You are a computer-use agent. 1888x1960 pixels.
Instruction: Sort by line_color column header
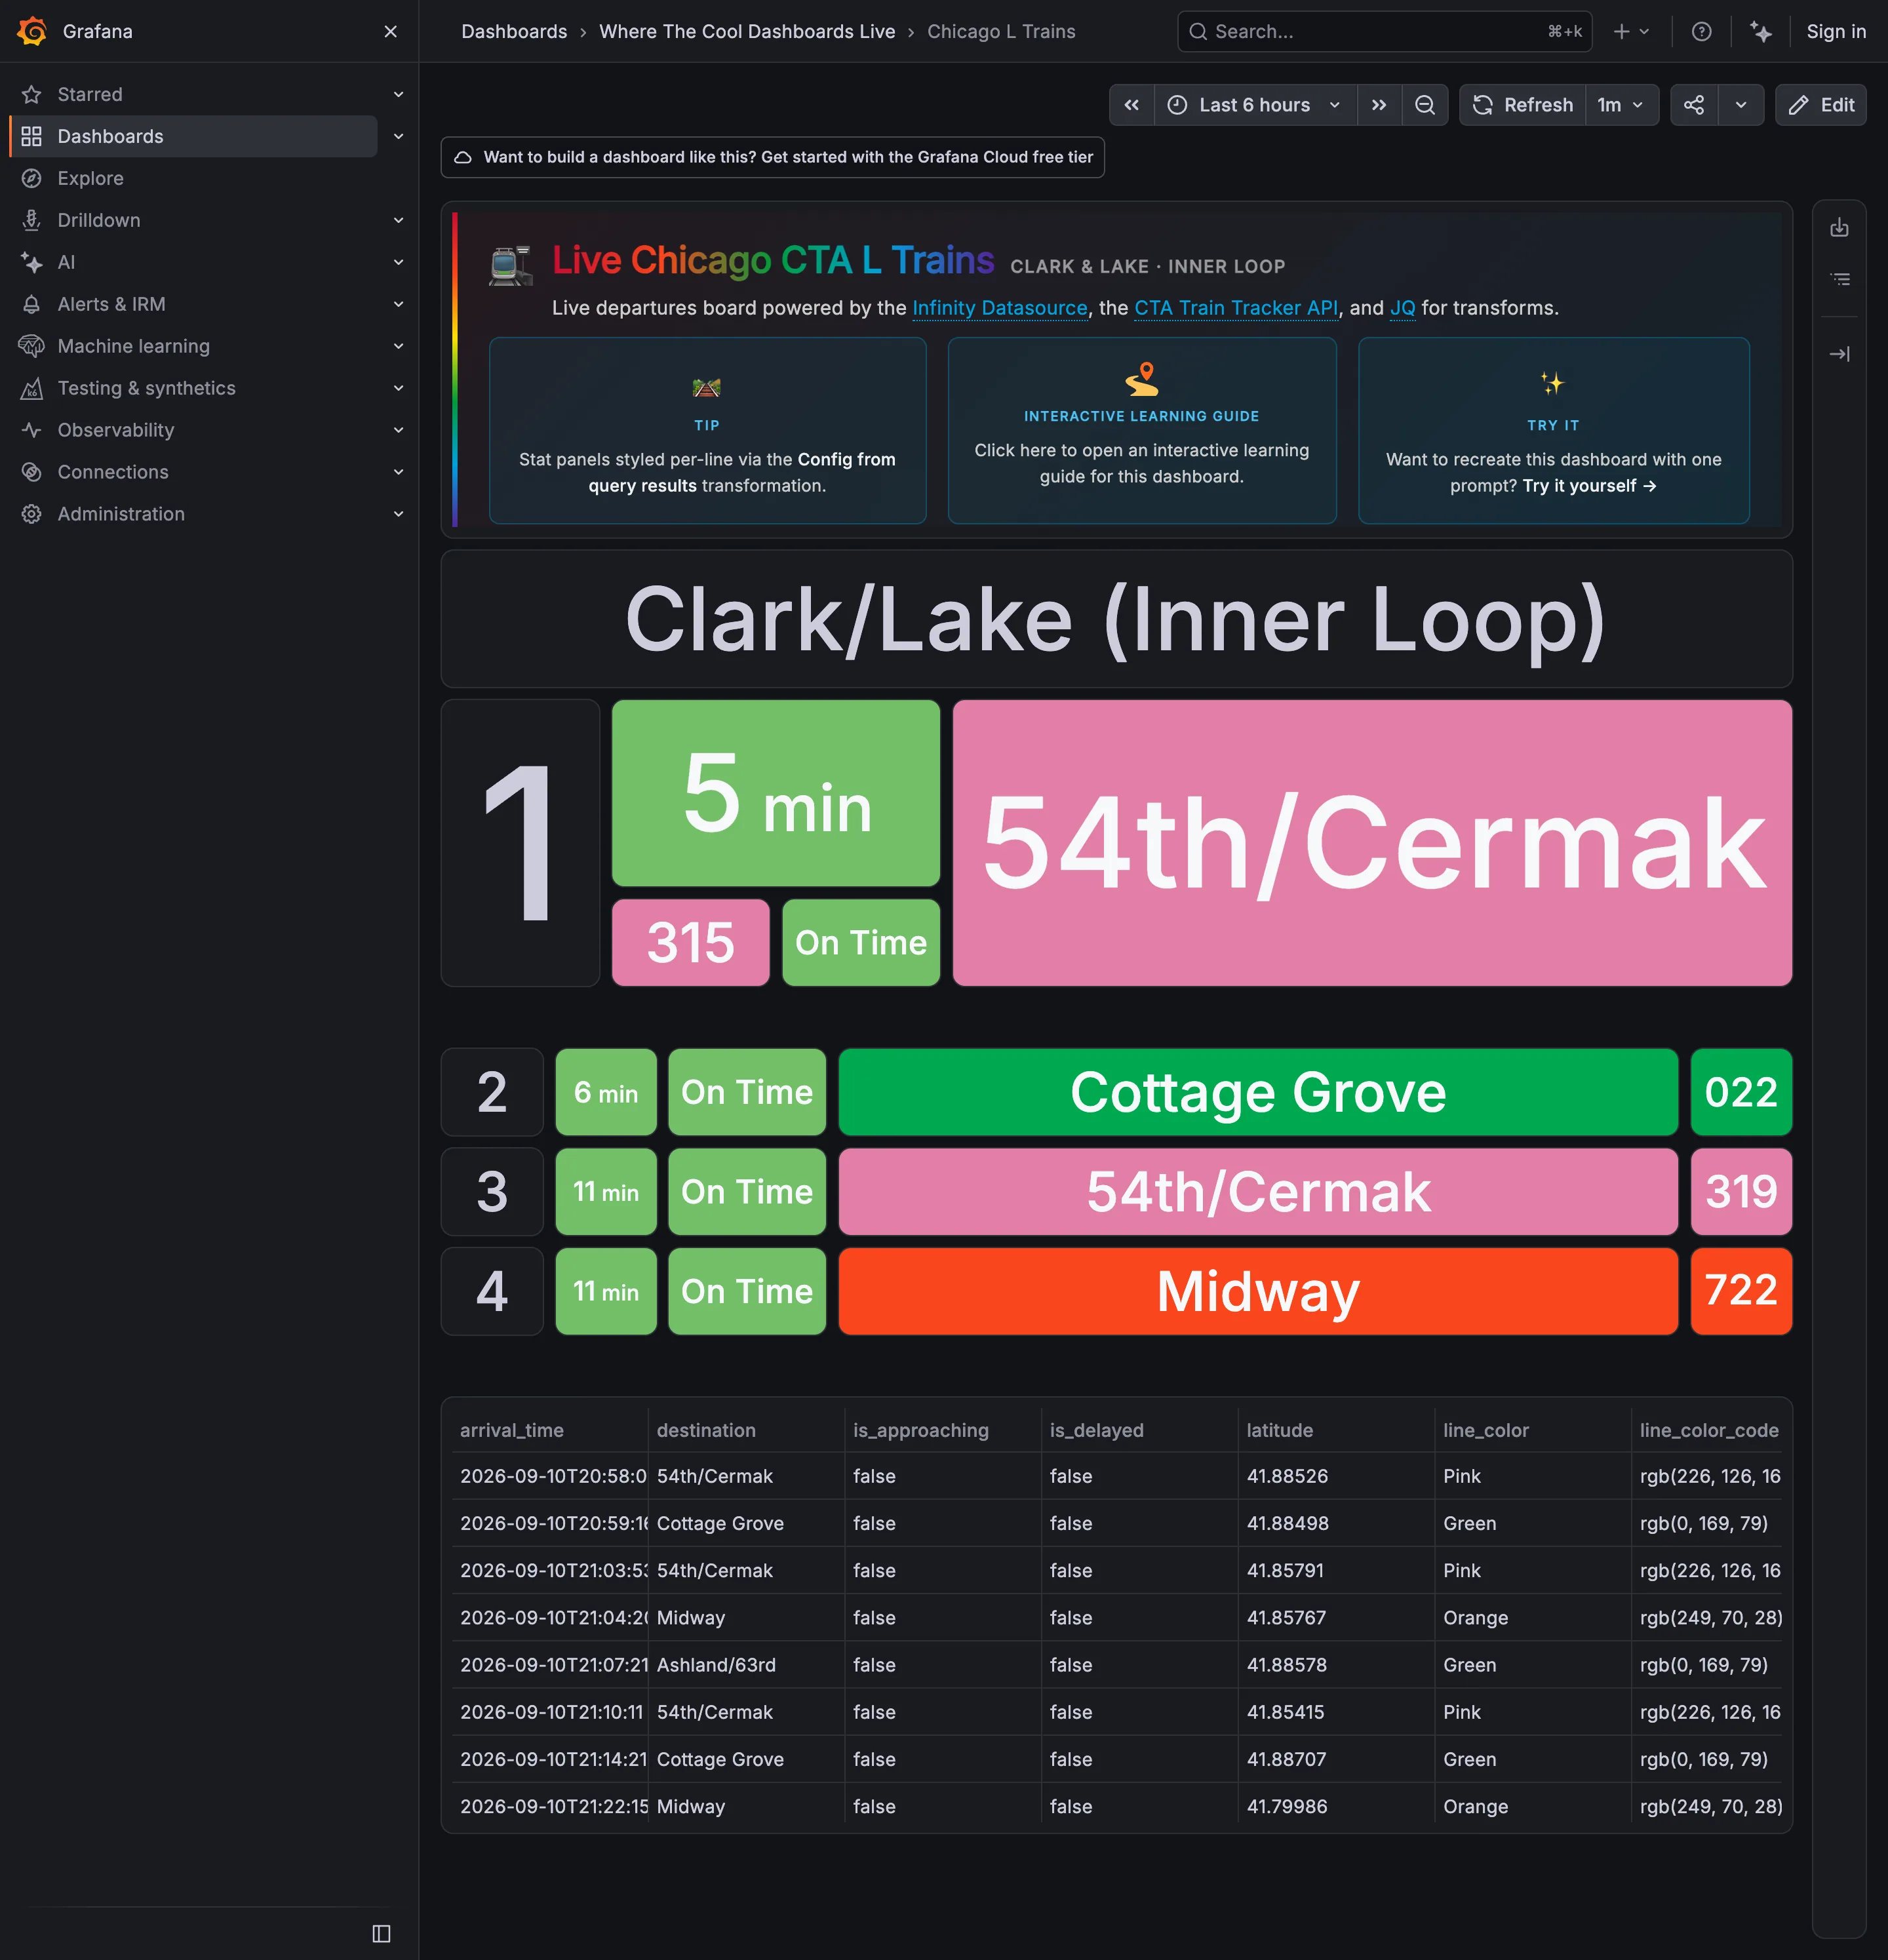1486,1430
